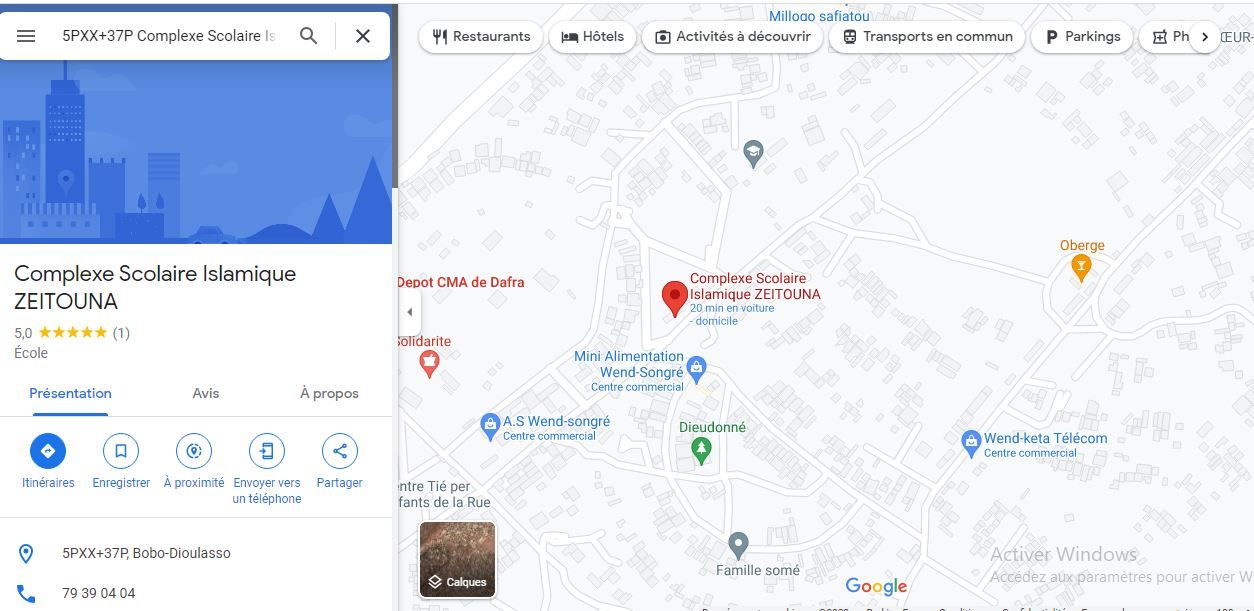
Task: Switch to the Avis tab
Action: (x=206, y=394)
